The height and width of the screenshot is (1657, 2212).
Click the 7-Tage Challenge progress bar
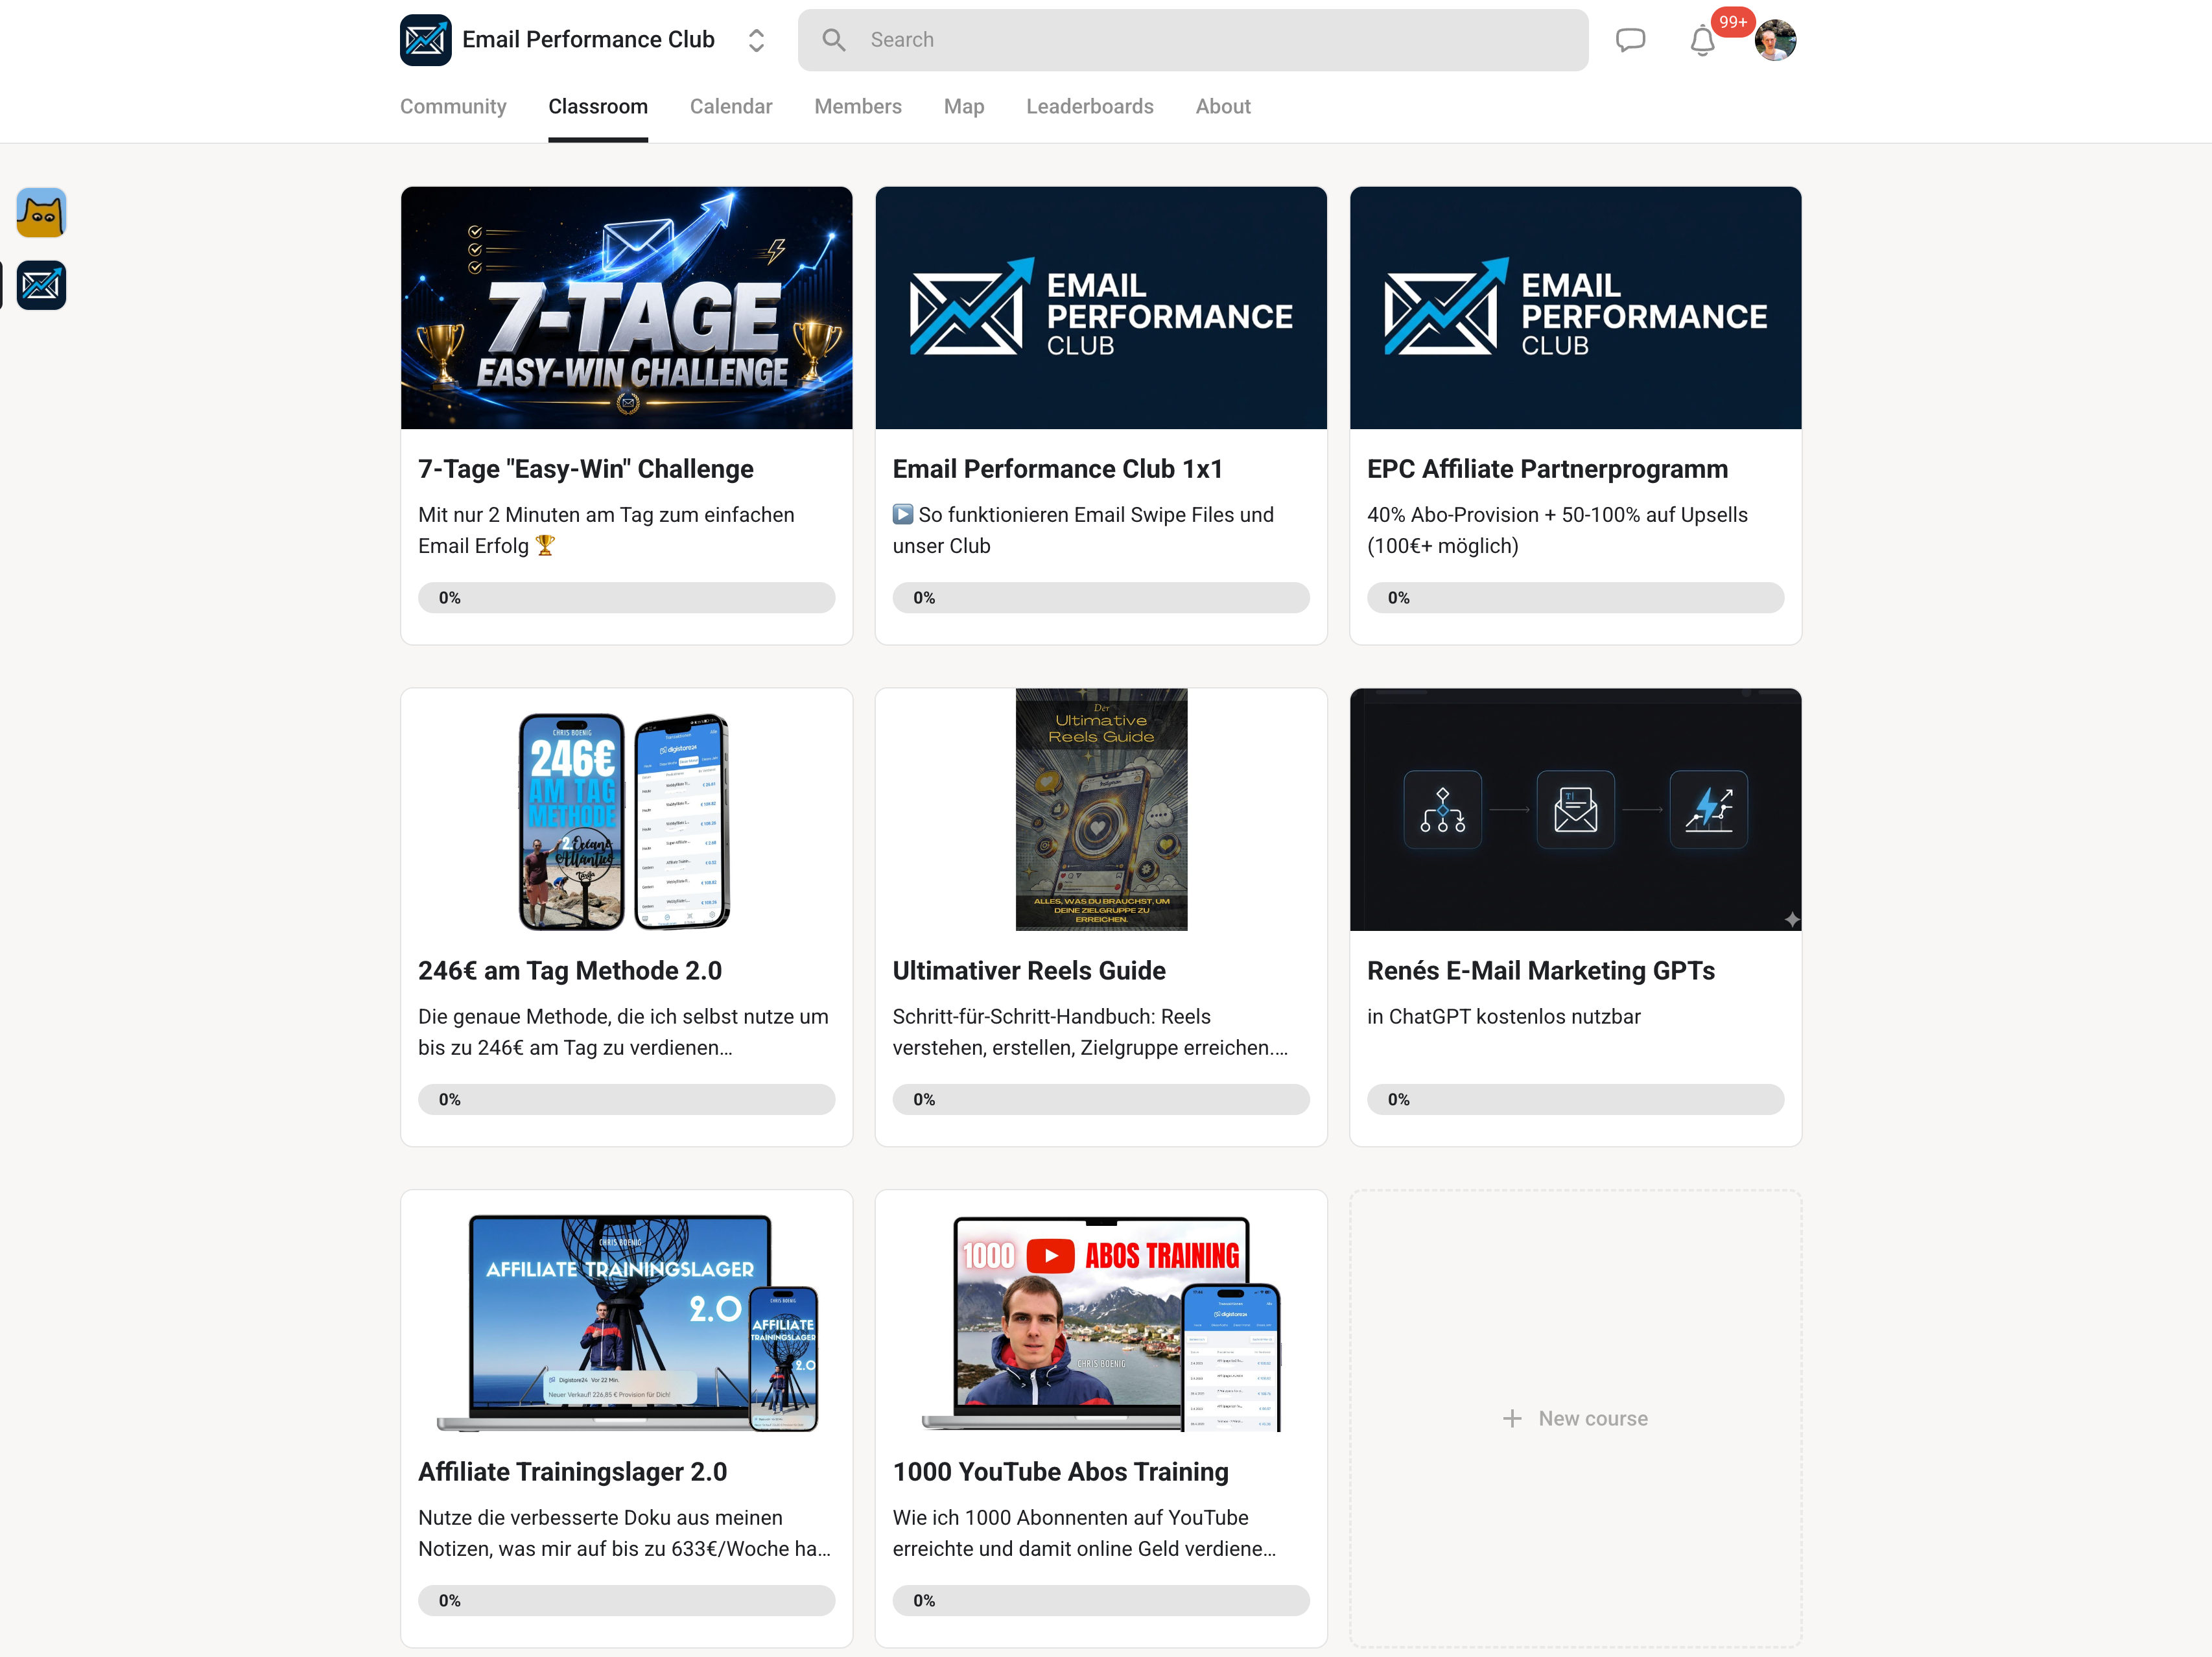[627, 598]
